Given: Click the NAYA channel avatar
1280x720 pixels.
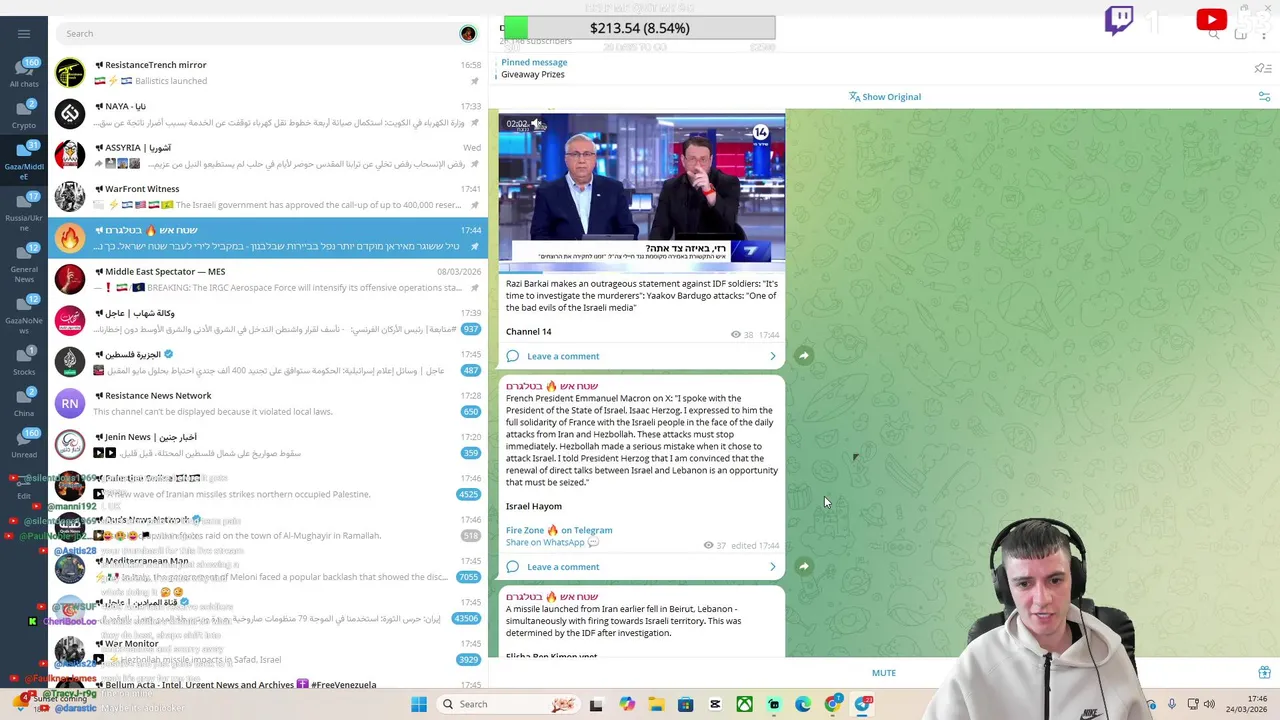Looking at the screenshot, I should pos(70,114).
